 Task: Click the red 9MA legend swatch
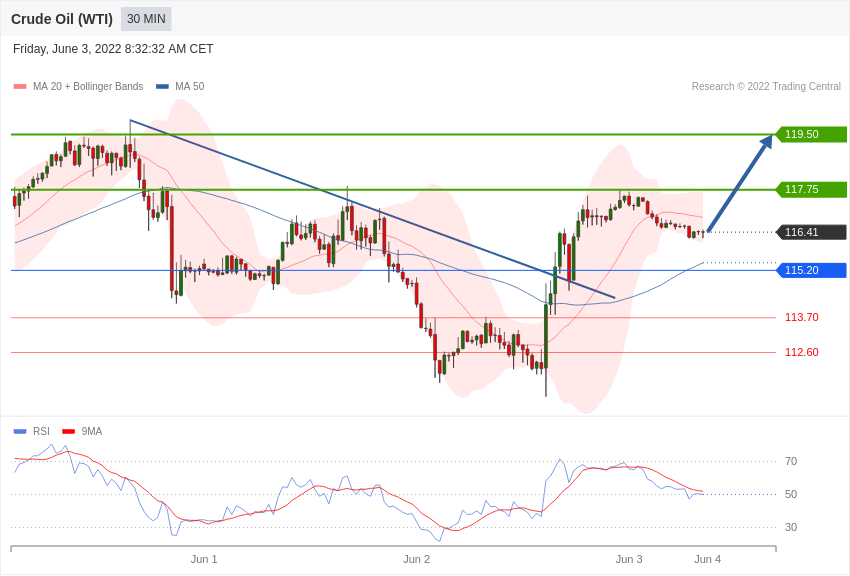68,432
